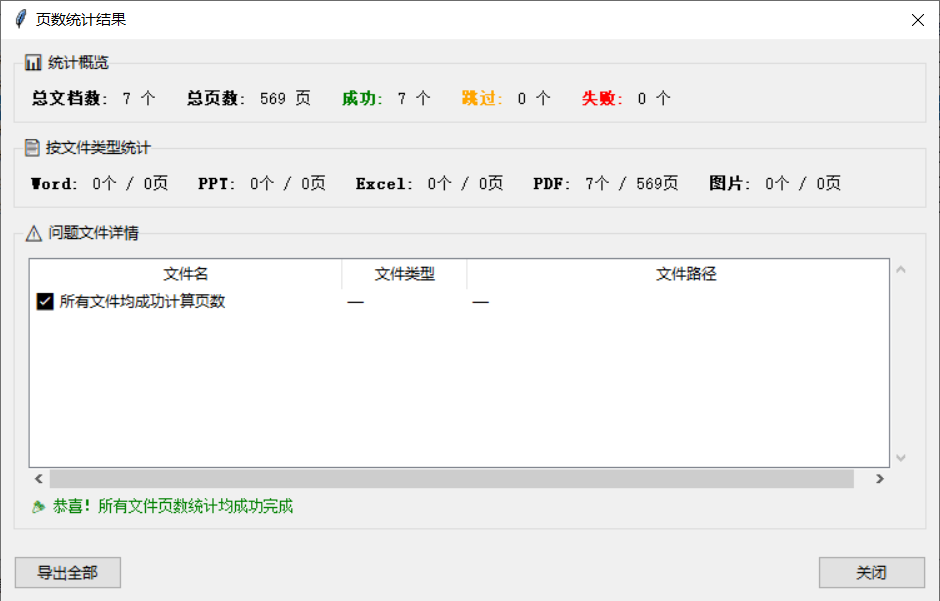Click the horizontal scrollbar thumb
This screenshot has width=940, height=601.
(451, 479)
